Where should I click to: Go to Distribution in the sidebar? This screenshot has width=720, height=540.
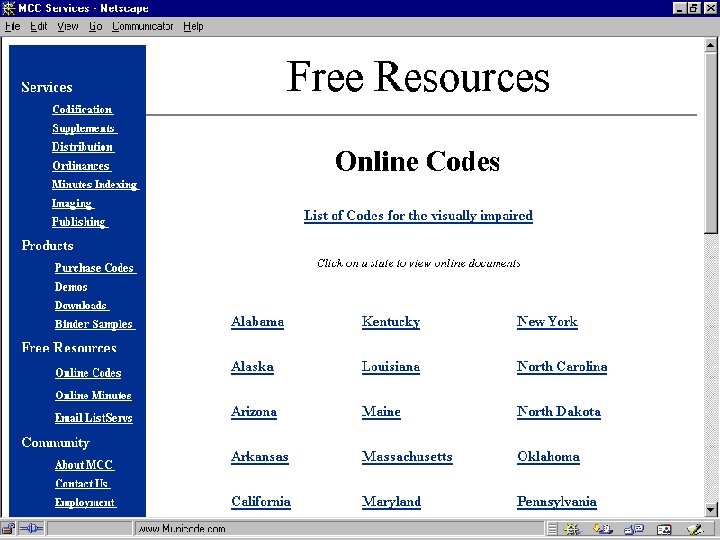pyautogui.click(x=83, y=147)
